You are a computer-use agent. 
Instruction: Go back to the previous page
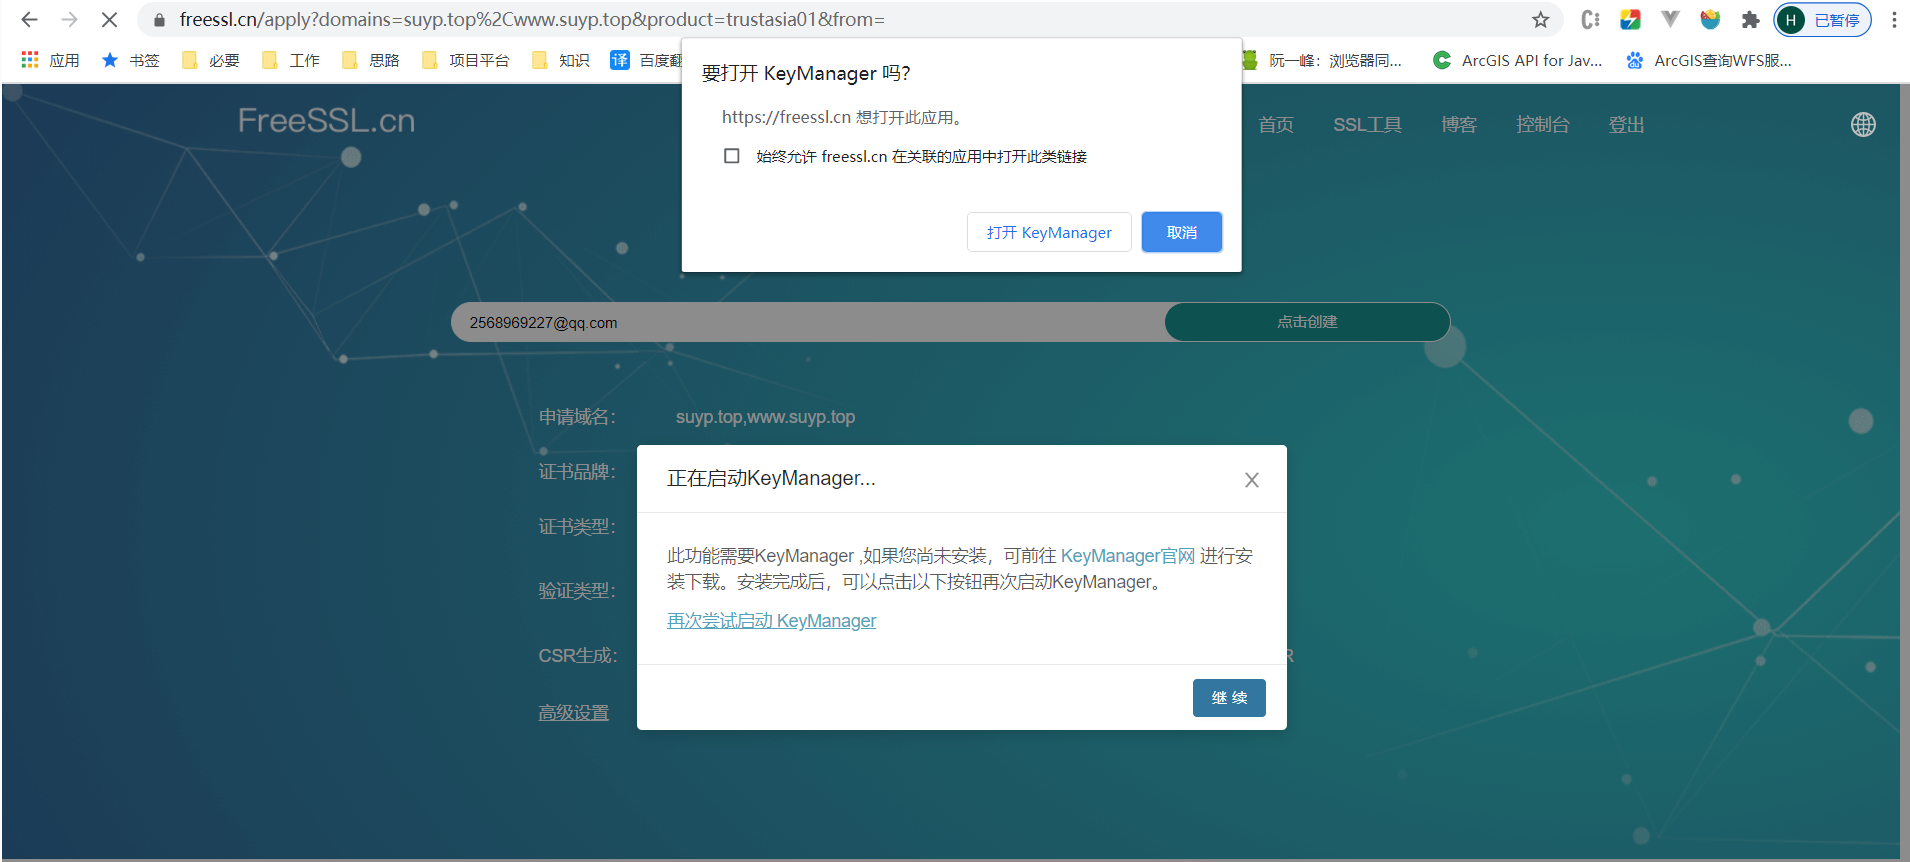pos(29,19)
